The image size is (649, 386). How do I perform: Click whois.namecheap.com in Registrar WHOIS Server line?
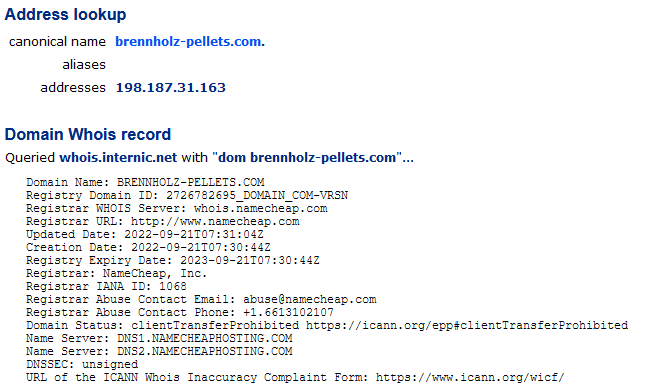click(261, 209)
